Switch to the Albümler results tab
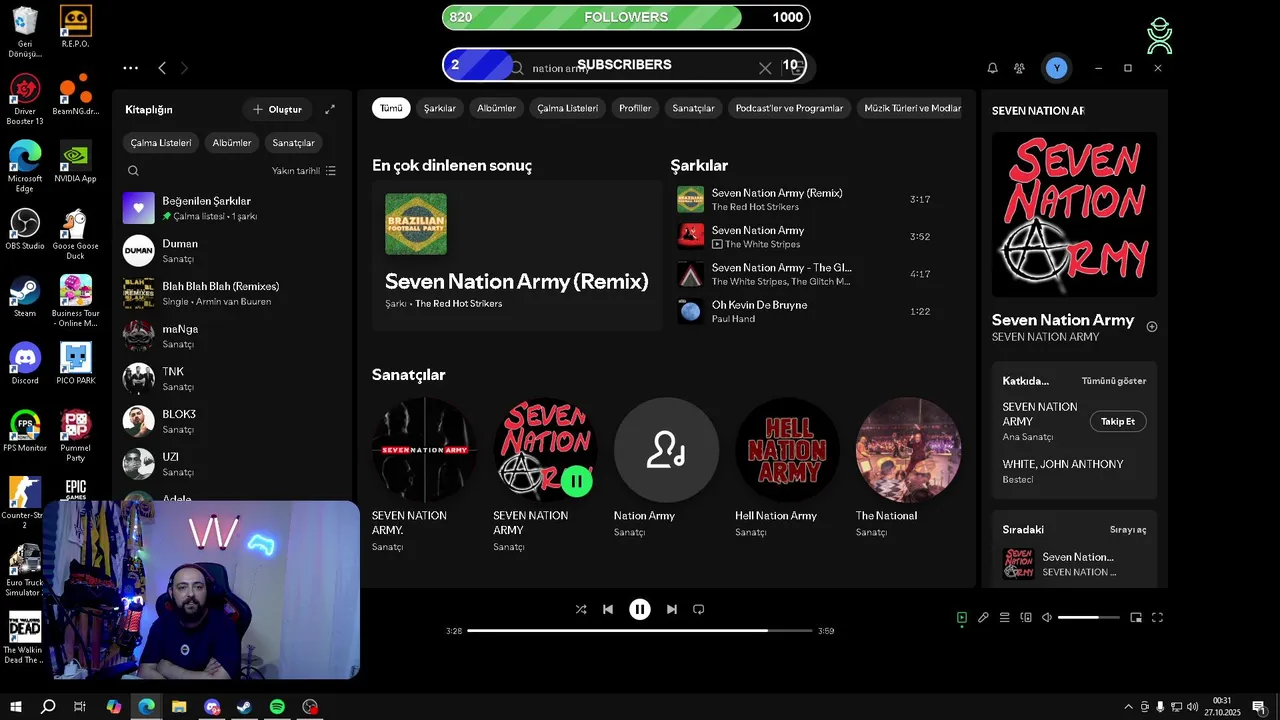The width and height of the screenshot is (1280, 720). pos(497,108)
